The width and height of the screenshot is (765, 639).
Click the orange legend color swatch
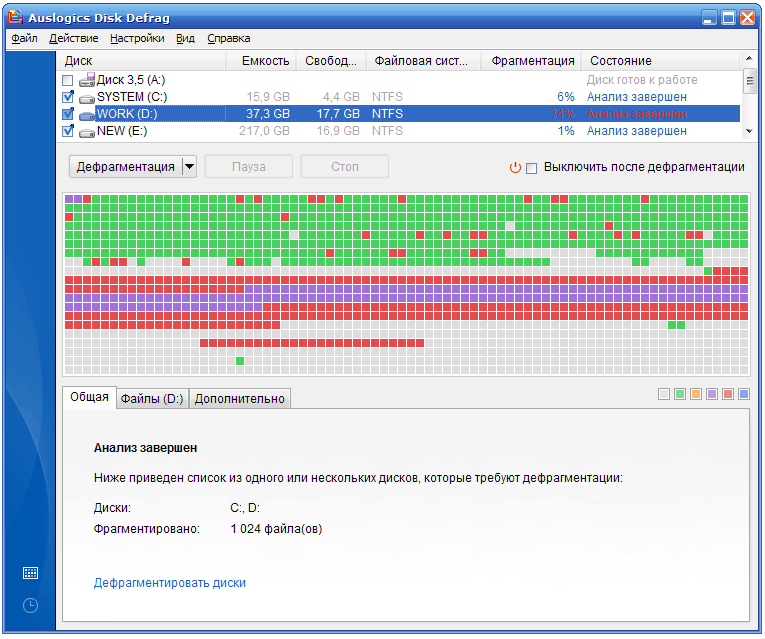(x=696, y=394)
